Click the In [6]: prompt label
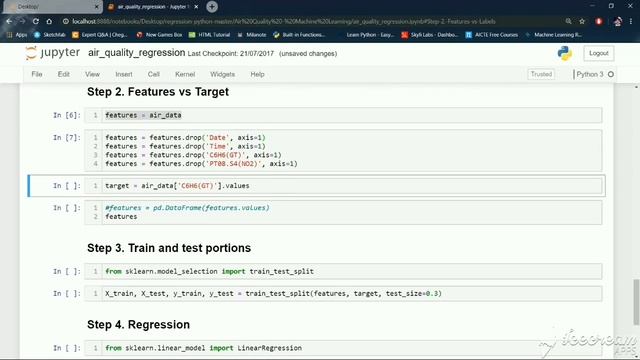Screen dimensions: 640x360 (67, 115)
